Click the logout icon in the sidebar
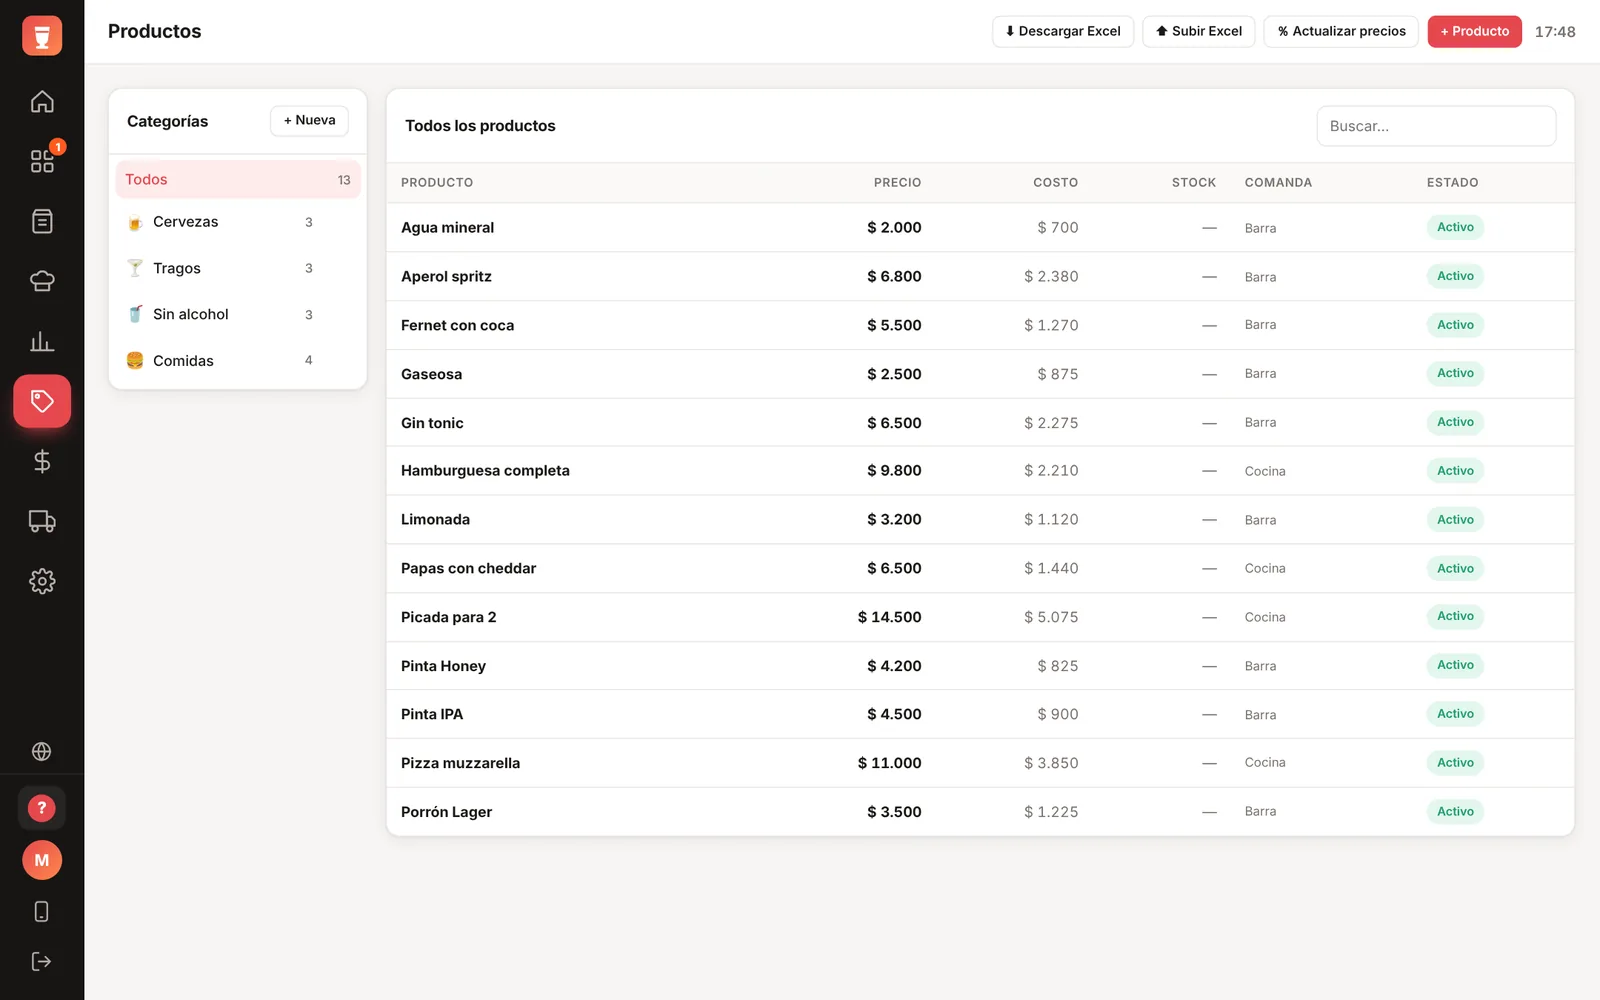Viewport: 1600px width, 1000px height. pyautogui.click(x=42, y=961)
